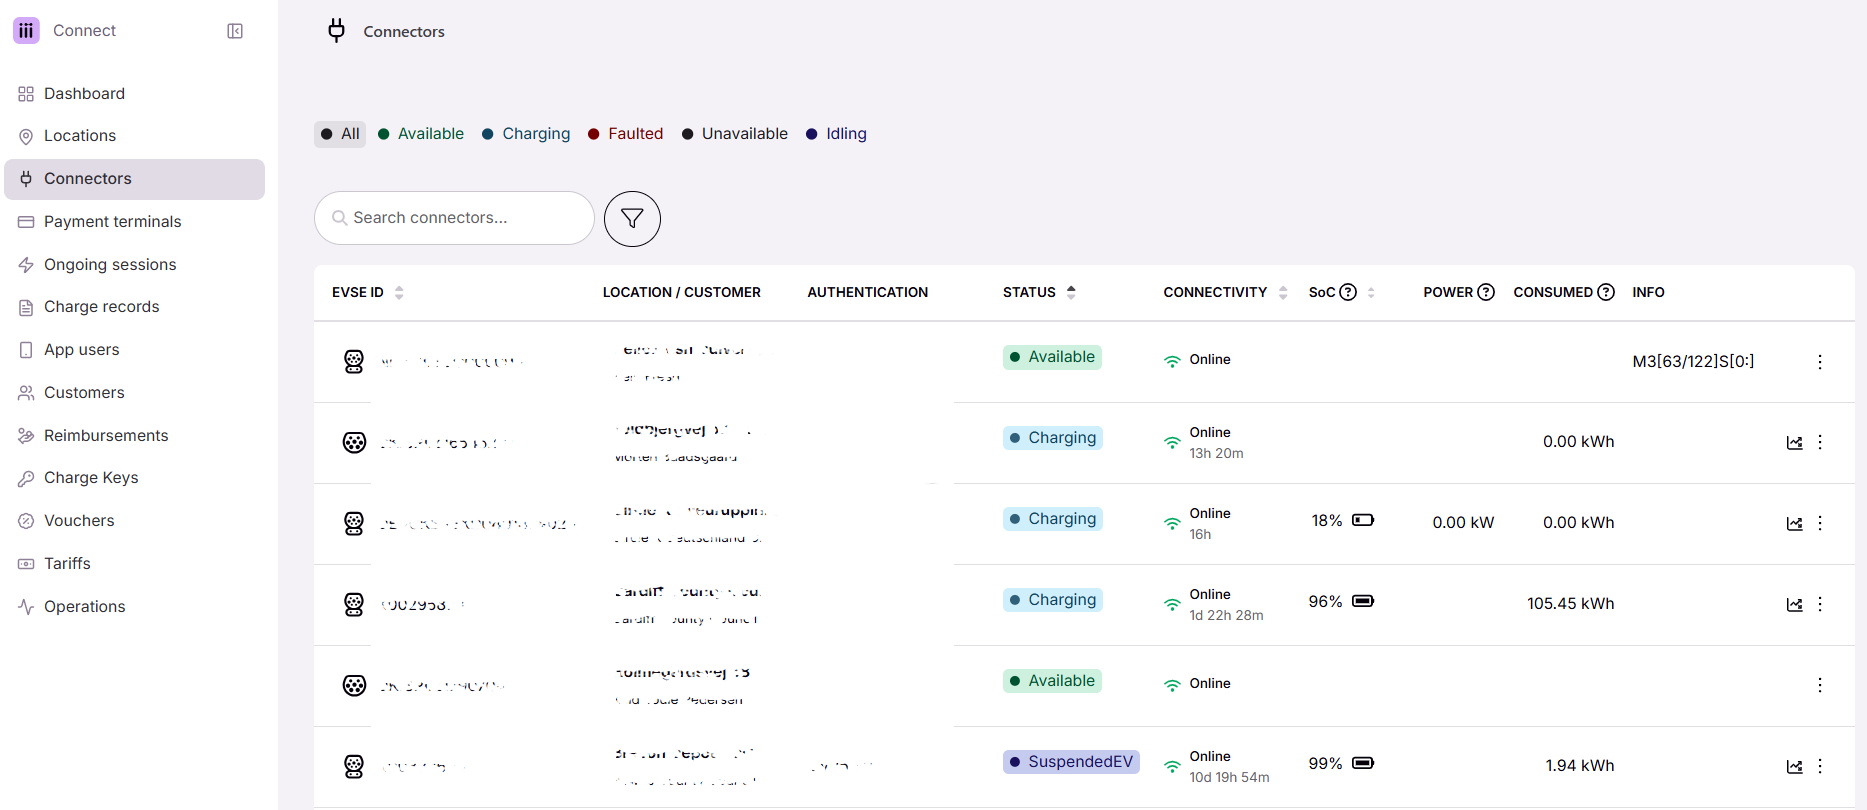This screenshot has height=810, width=1867.
Task: Click the 99% battery level icon
Action: pyautogui.click(x=1363, y=763)
